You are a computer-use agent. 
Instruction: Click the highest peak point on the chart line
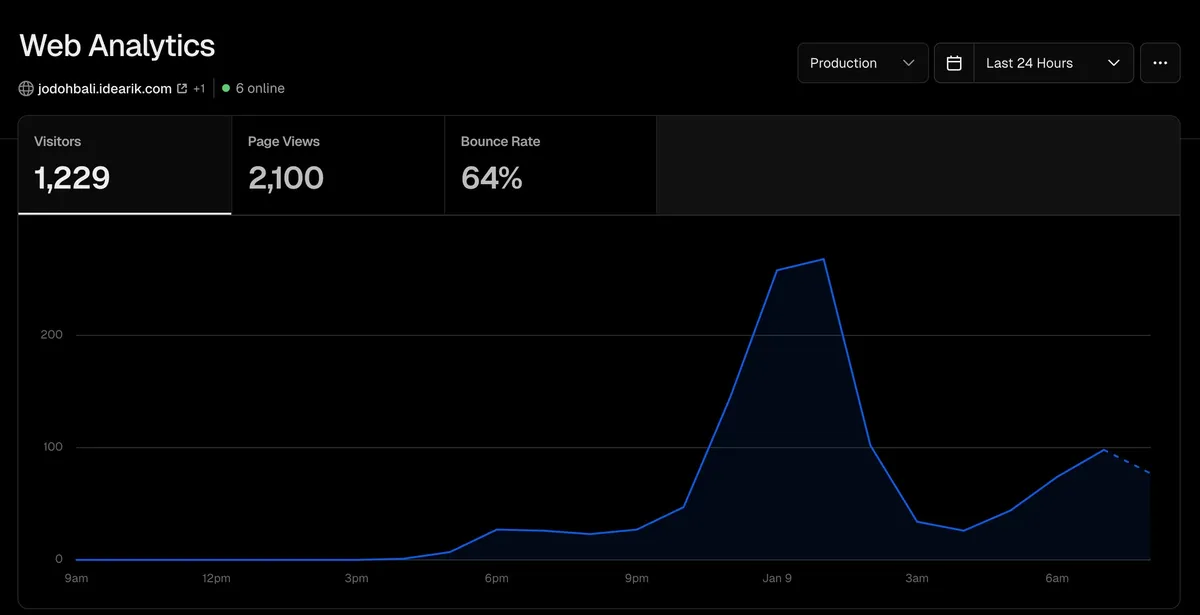pos(823,259)
